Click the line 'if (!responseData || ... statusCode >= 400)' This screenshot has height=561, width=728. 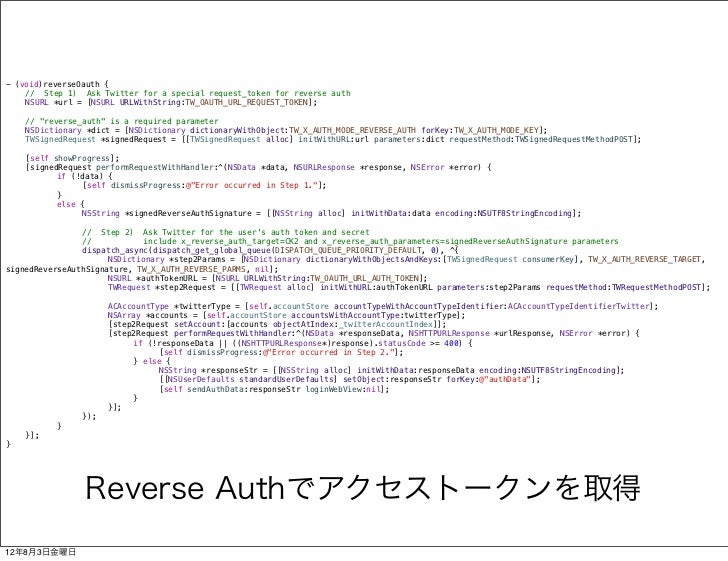point(303,343)
